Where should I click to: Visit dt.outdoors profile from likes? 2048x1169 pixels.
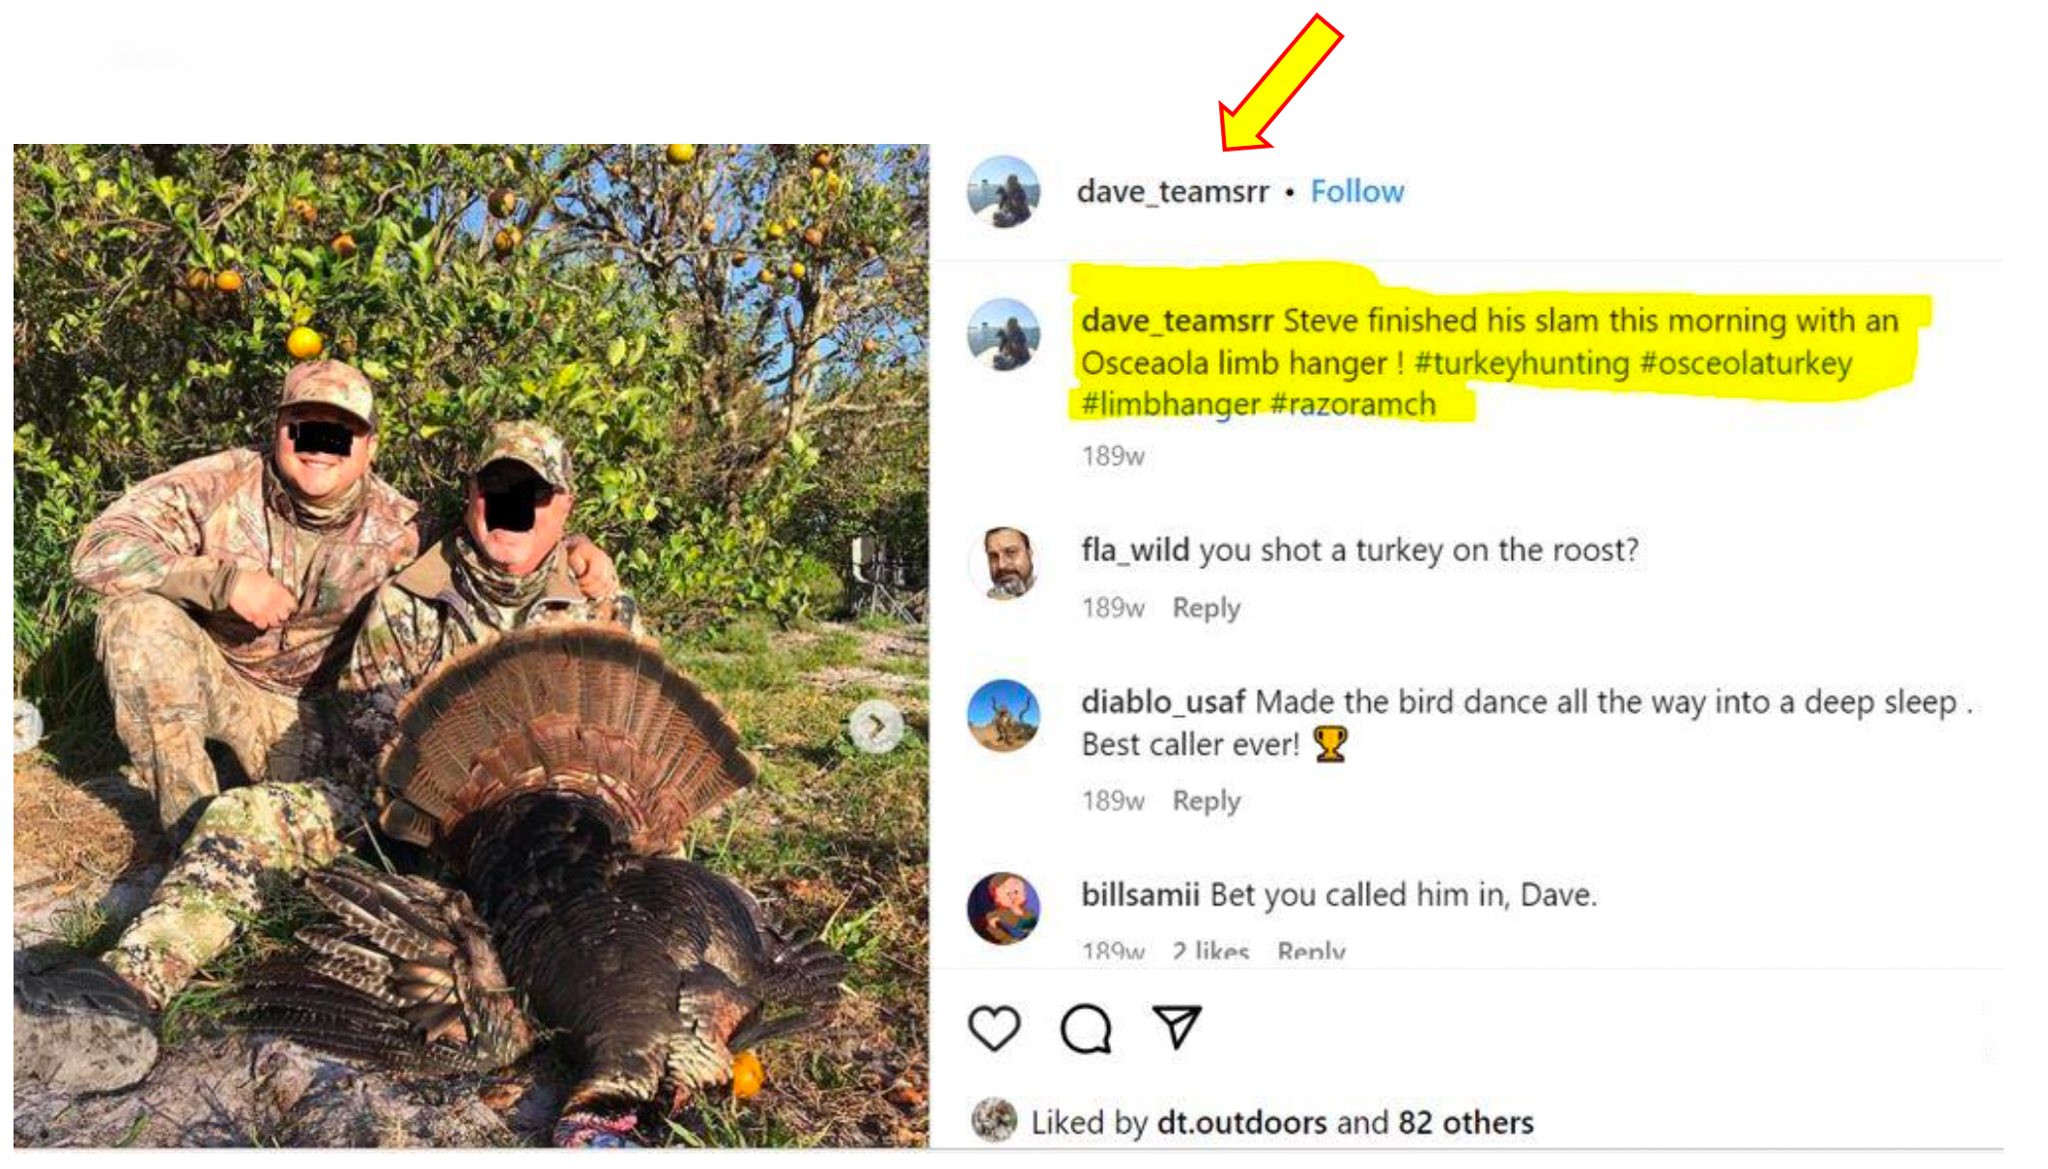[x=1241, y=1122]
